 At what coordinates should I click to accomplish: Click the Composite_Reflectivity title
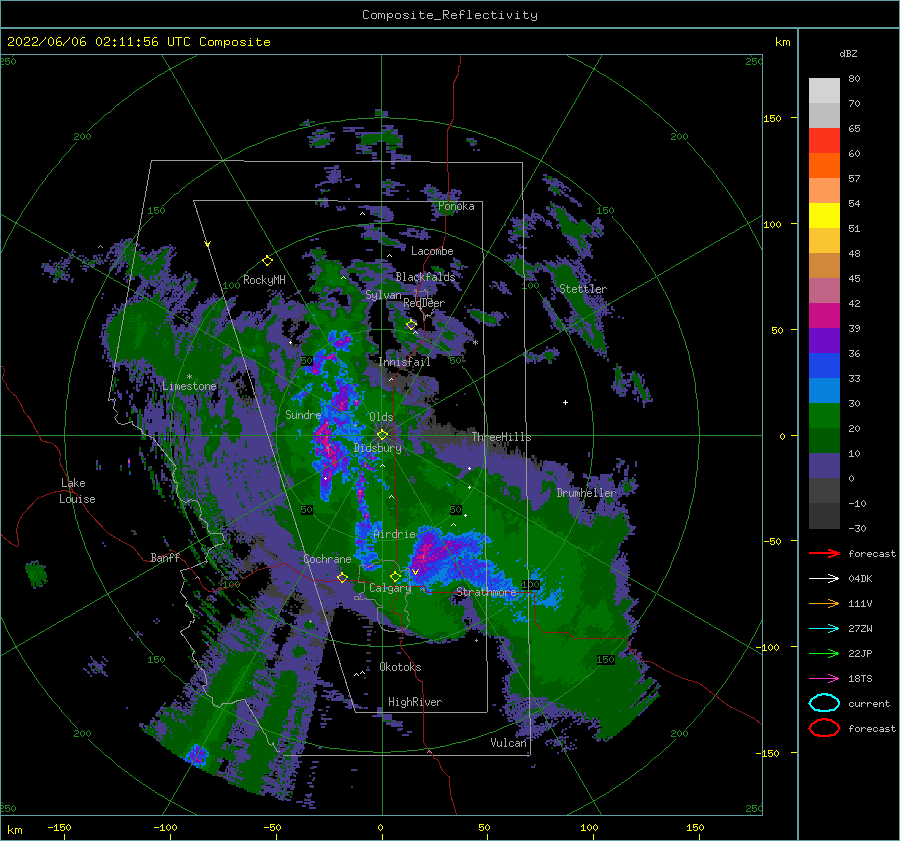click(450, 15)
